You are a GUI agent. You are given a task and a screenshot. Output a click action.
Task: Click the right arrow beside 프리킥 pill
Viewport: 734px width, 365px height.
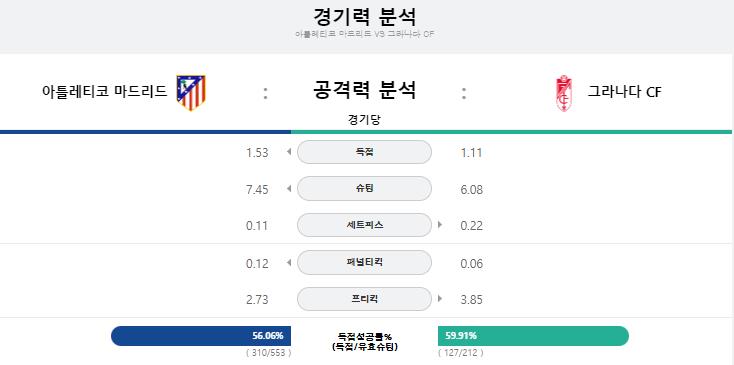coord(440,298)
